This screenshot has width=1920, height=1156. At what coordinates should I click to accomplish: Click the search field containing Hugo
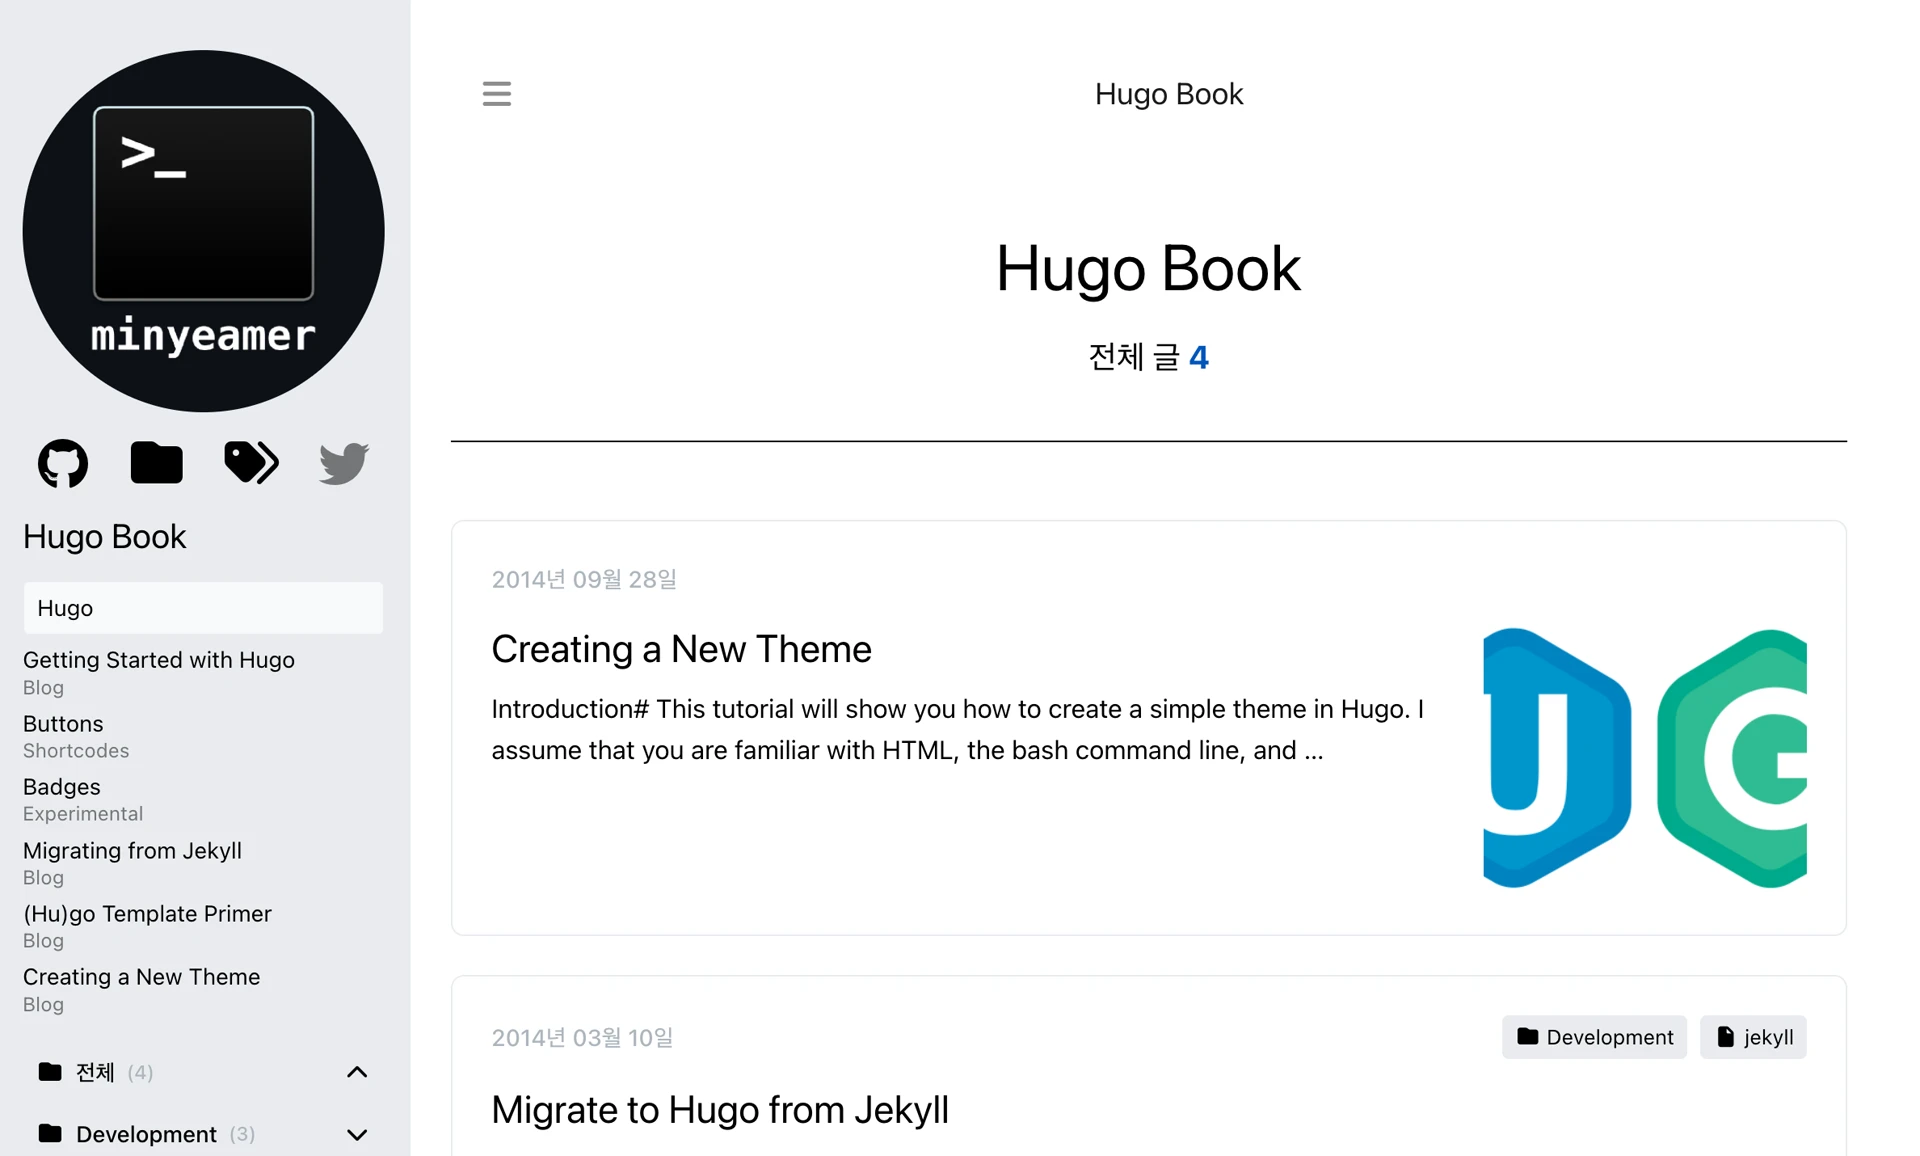[203, 608]
